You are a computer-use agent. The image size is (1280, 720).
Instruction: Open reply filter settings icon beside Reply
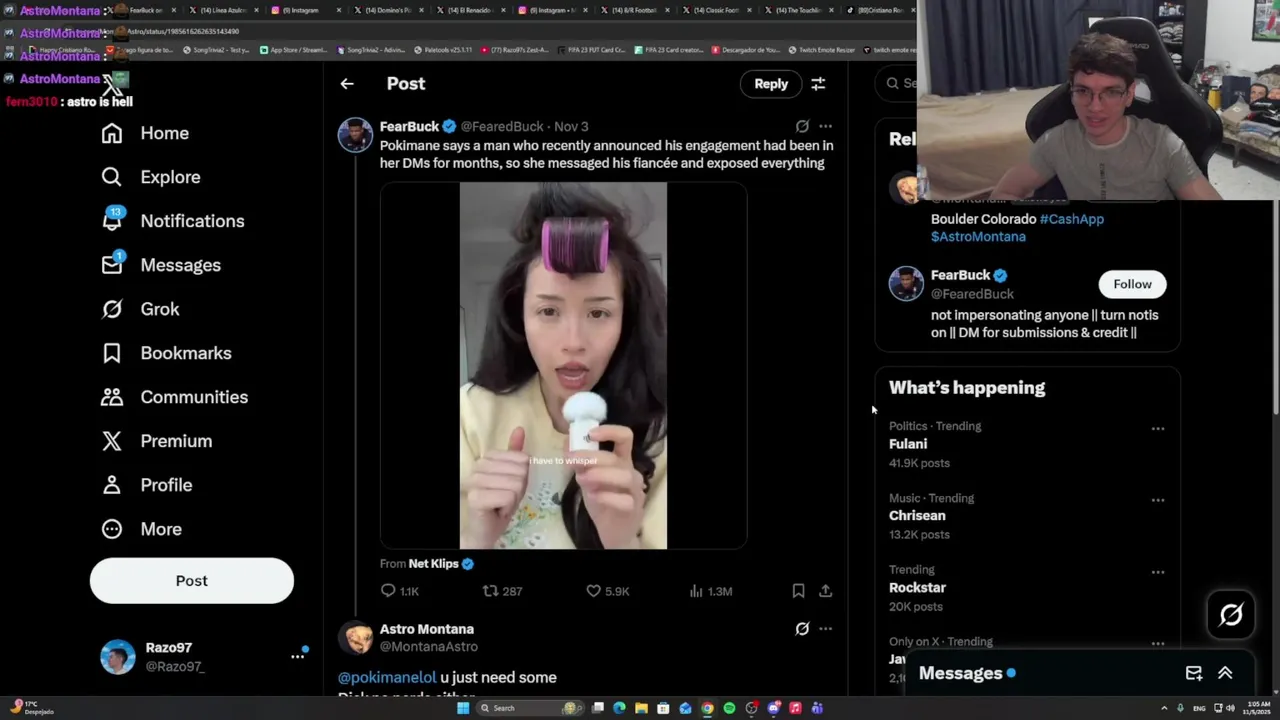pos(818,84)
